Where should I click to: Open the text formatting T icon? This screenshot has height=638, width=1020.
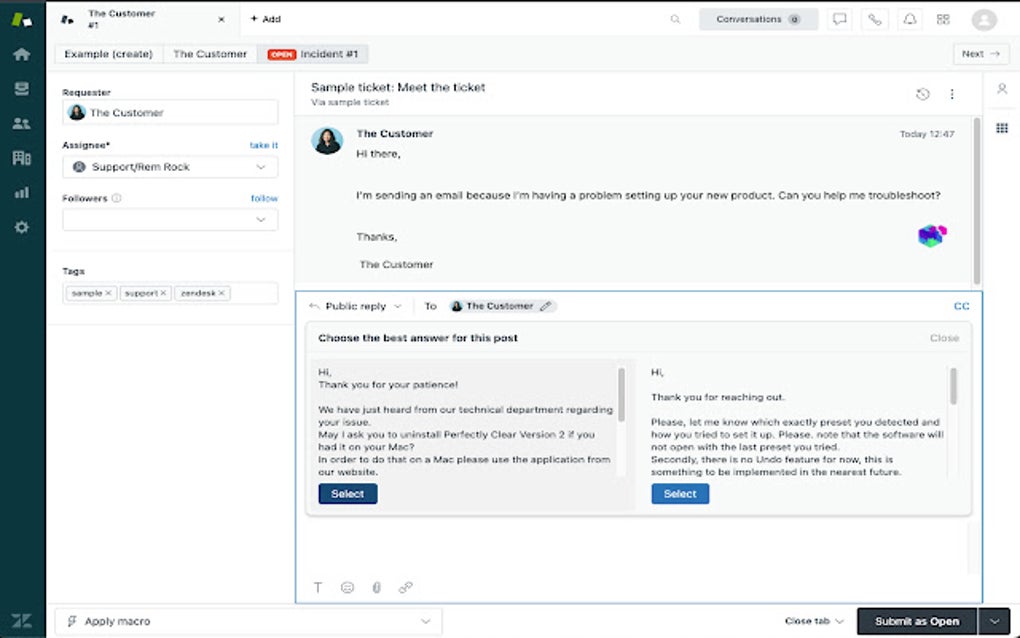tap(318, 587)
